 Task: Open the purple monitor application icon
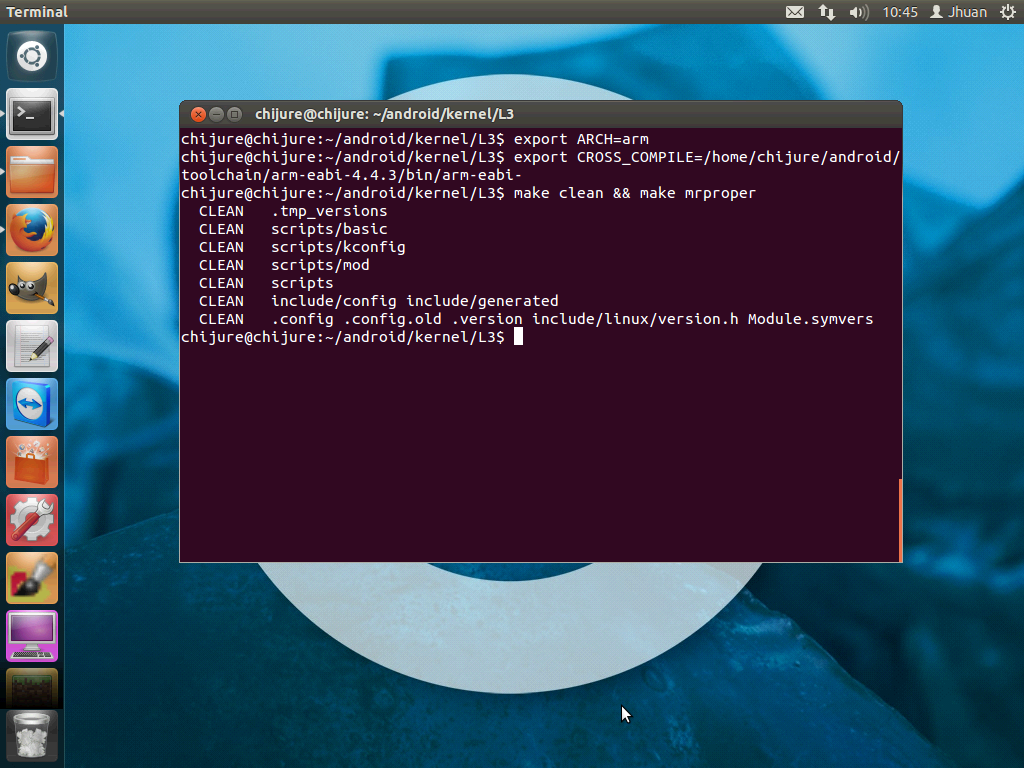[x=31, y=635]
